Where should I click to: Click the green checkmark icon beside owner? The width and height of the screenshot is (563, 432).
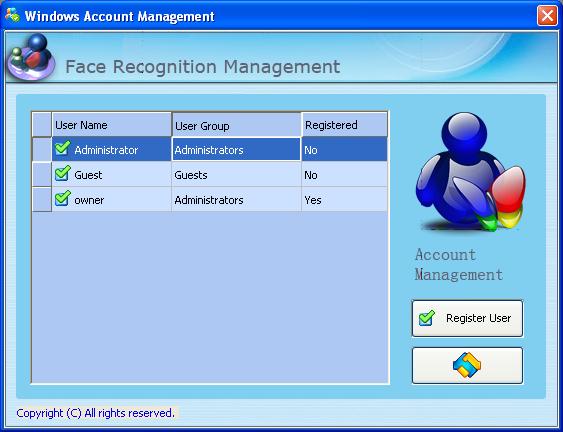tap(63, 198)
